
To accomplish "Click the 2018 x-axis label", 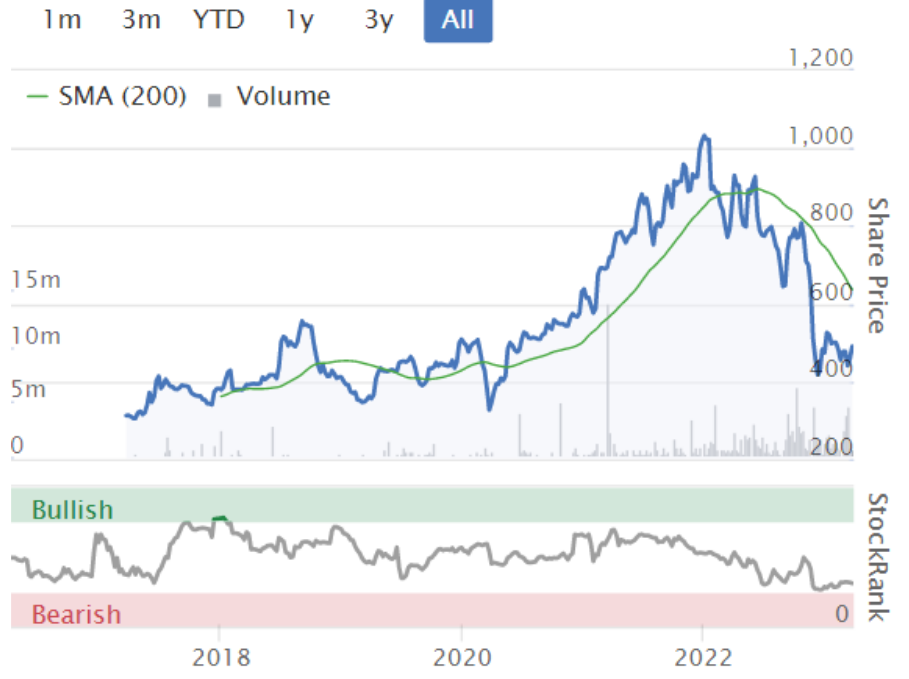I will [219, 657].
